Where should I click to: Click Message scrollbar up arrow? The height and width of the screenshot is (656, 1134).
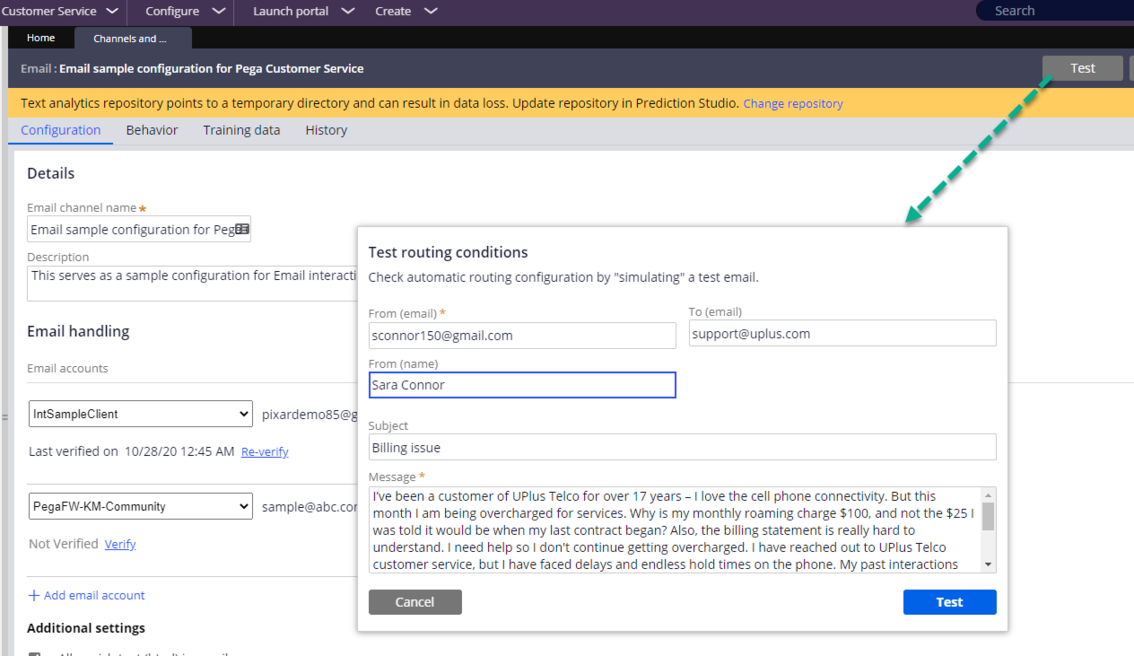[x=988, y=495]
